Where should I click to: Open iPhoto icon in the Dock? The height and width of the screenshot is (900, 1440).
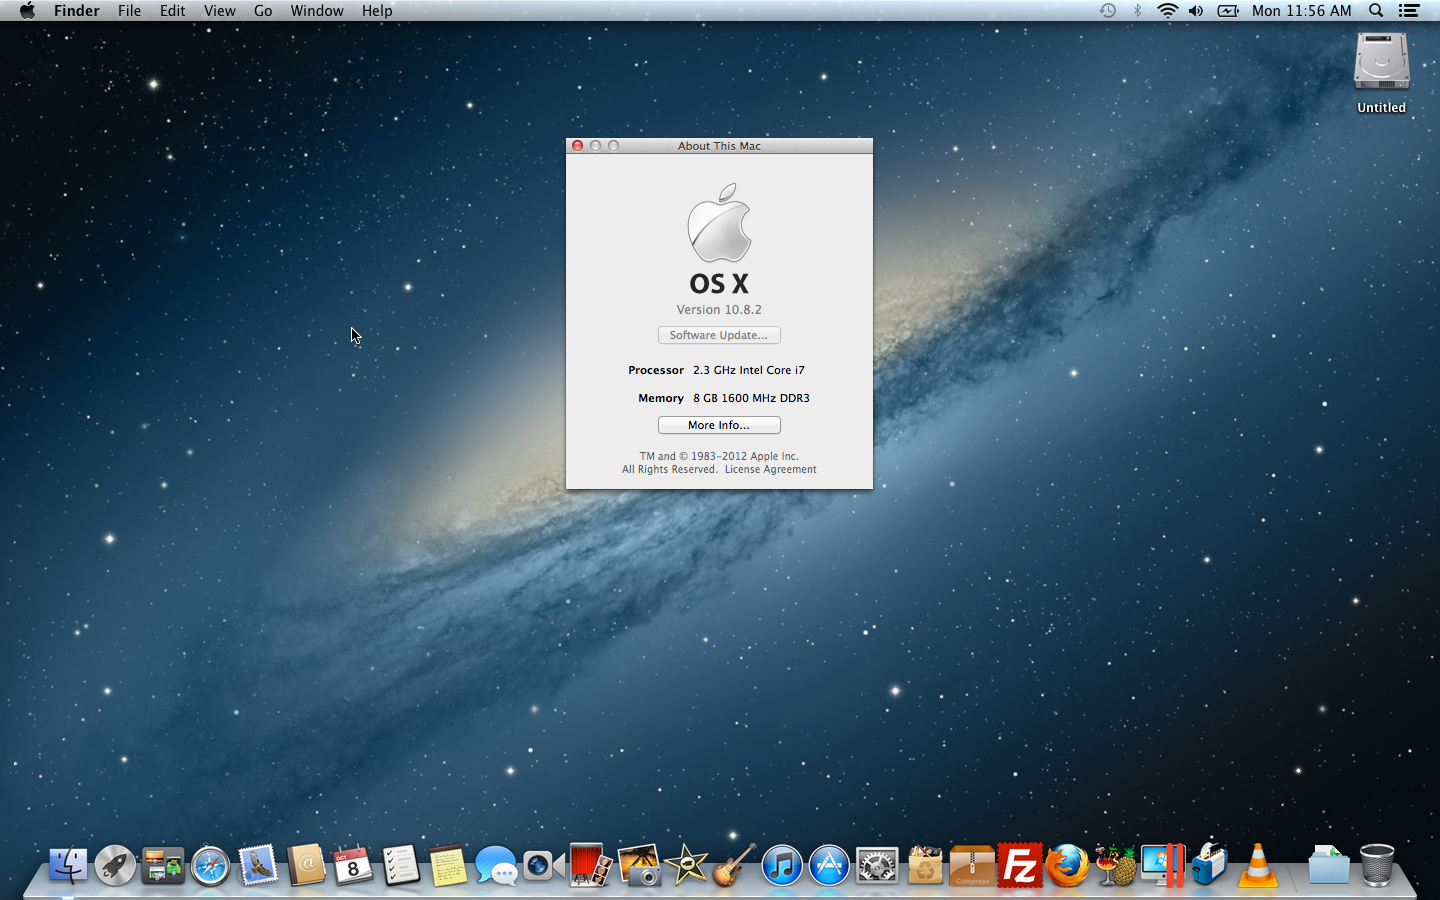pyautogui.click(x=639, y=866)
